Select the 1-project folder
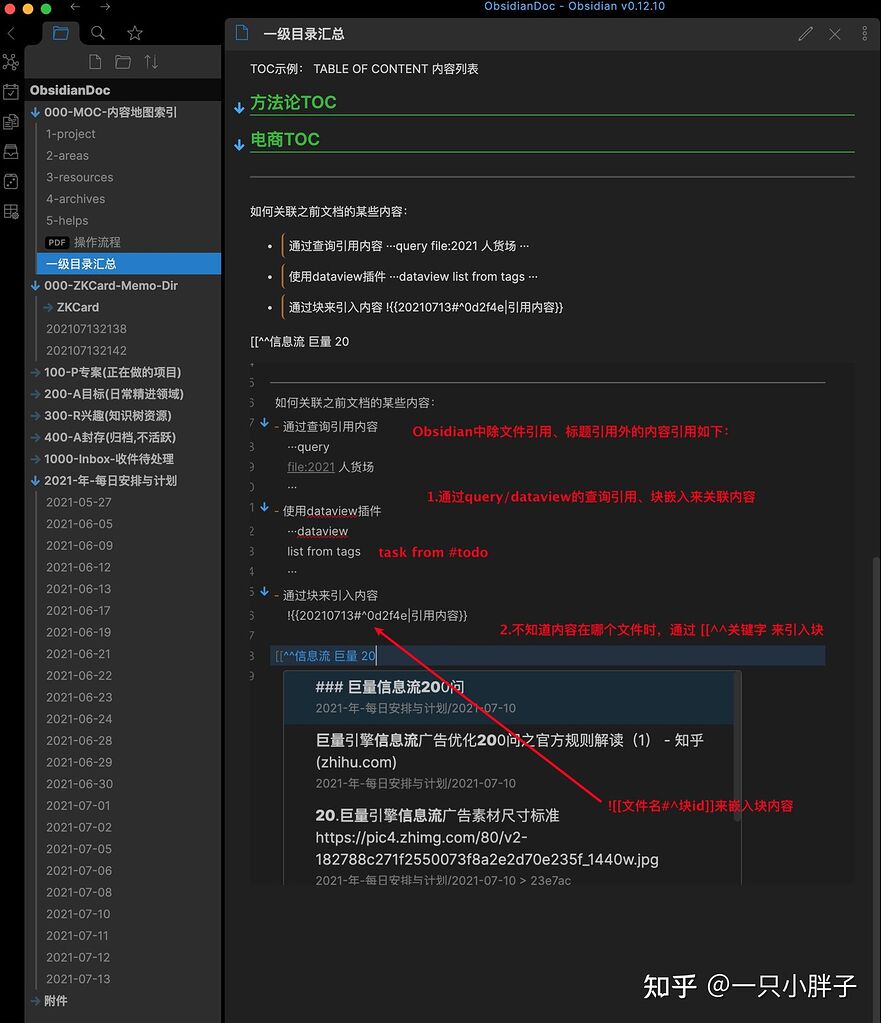Viewport: 881px width, 1023px height. pos(71,134)
